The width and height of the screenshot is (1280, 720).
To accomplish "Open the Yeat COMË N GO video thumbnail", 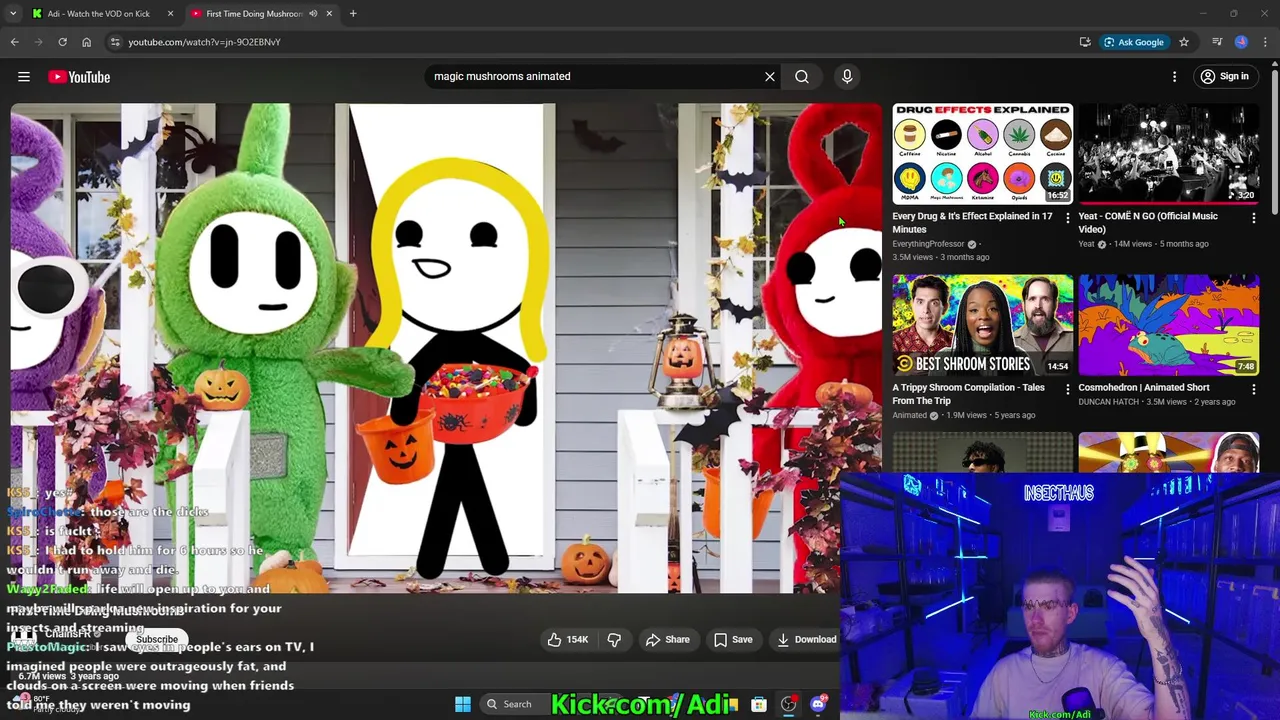I will tap(1168, 154).
